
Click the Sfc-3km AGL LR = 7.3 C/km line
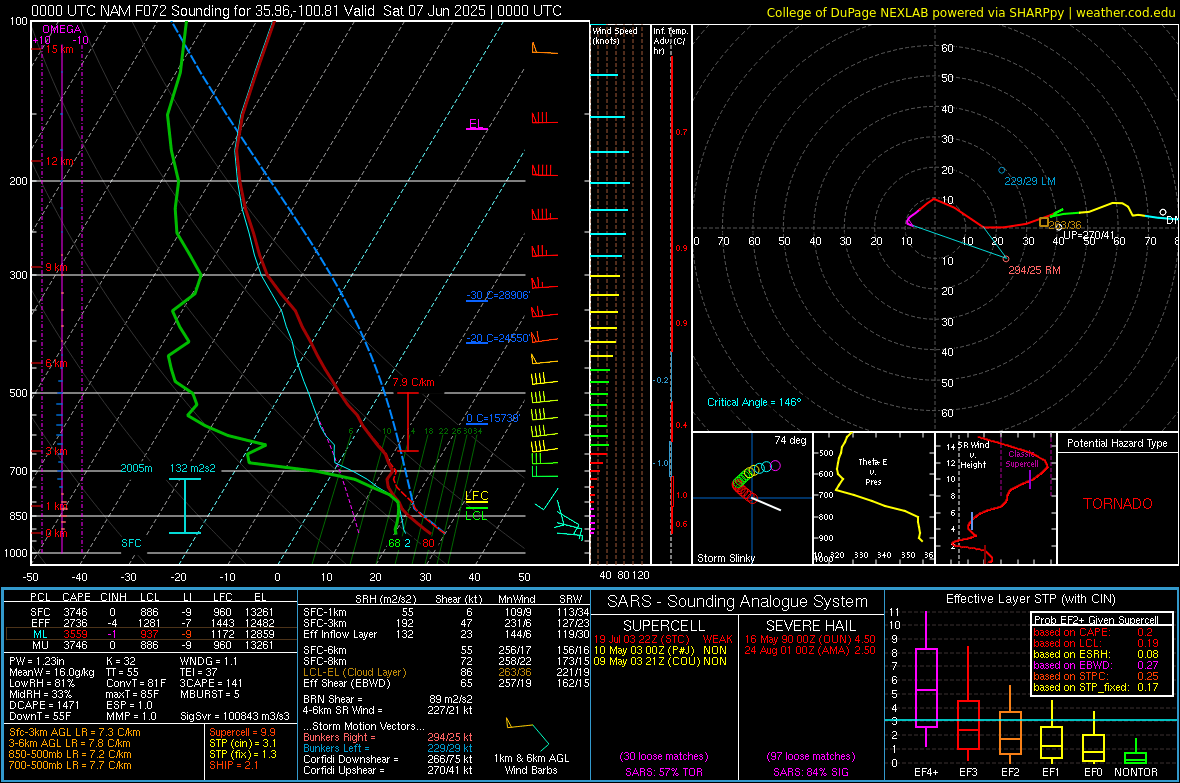tap(75, 732)
